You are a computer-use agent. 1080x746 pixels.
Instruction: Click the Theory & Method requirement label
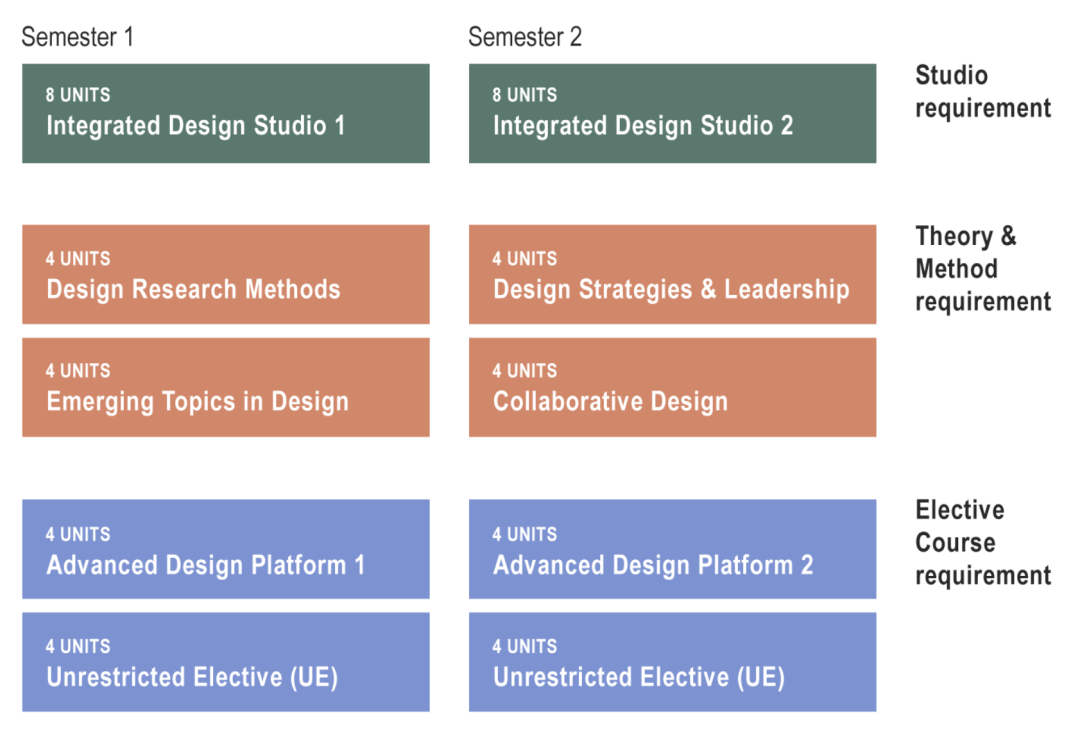pos(982,268)
